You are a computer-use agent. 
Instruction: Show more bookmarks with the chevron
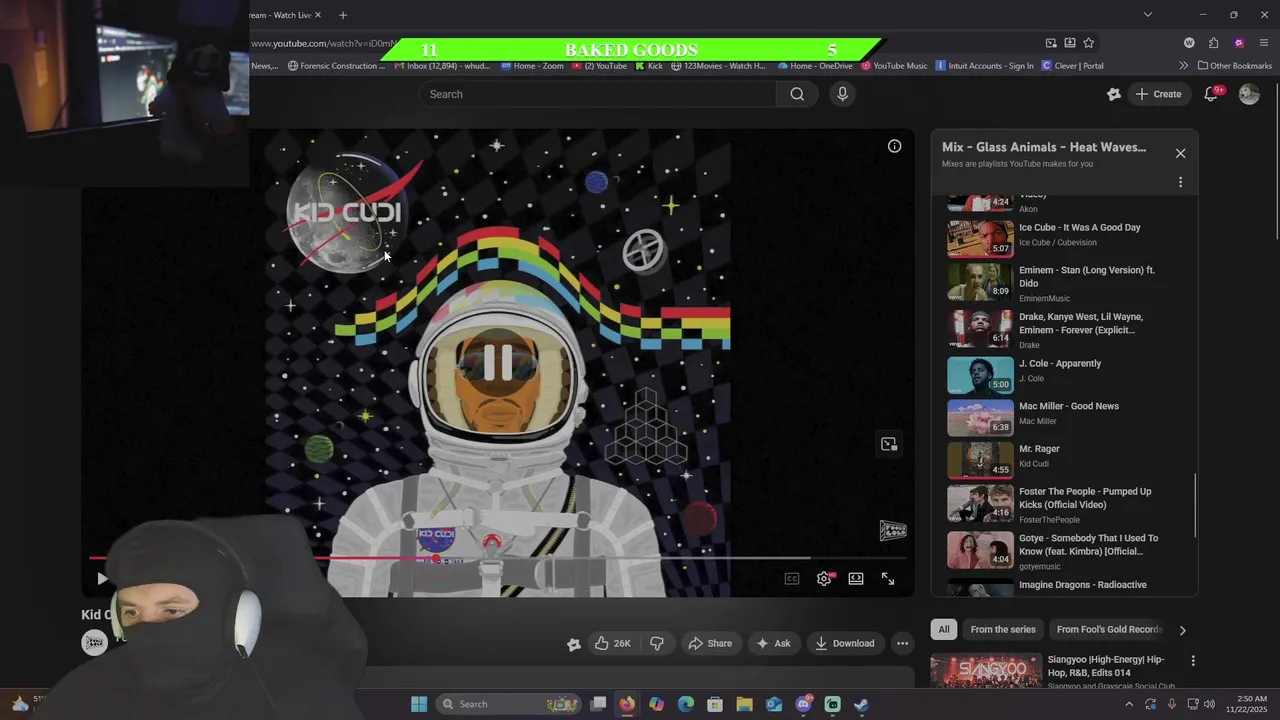pyautogui.click(x=1184, y=66)
